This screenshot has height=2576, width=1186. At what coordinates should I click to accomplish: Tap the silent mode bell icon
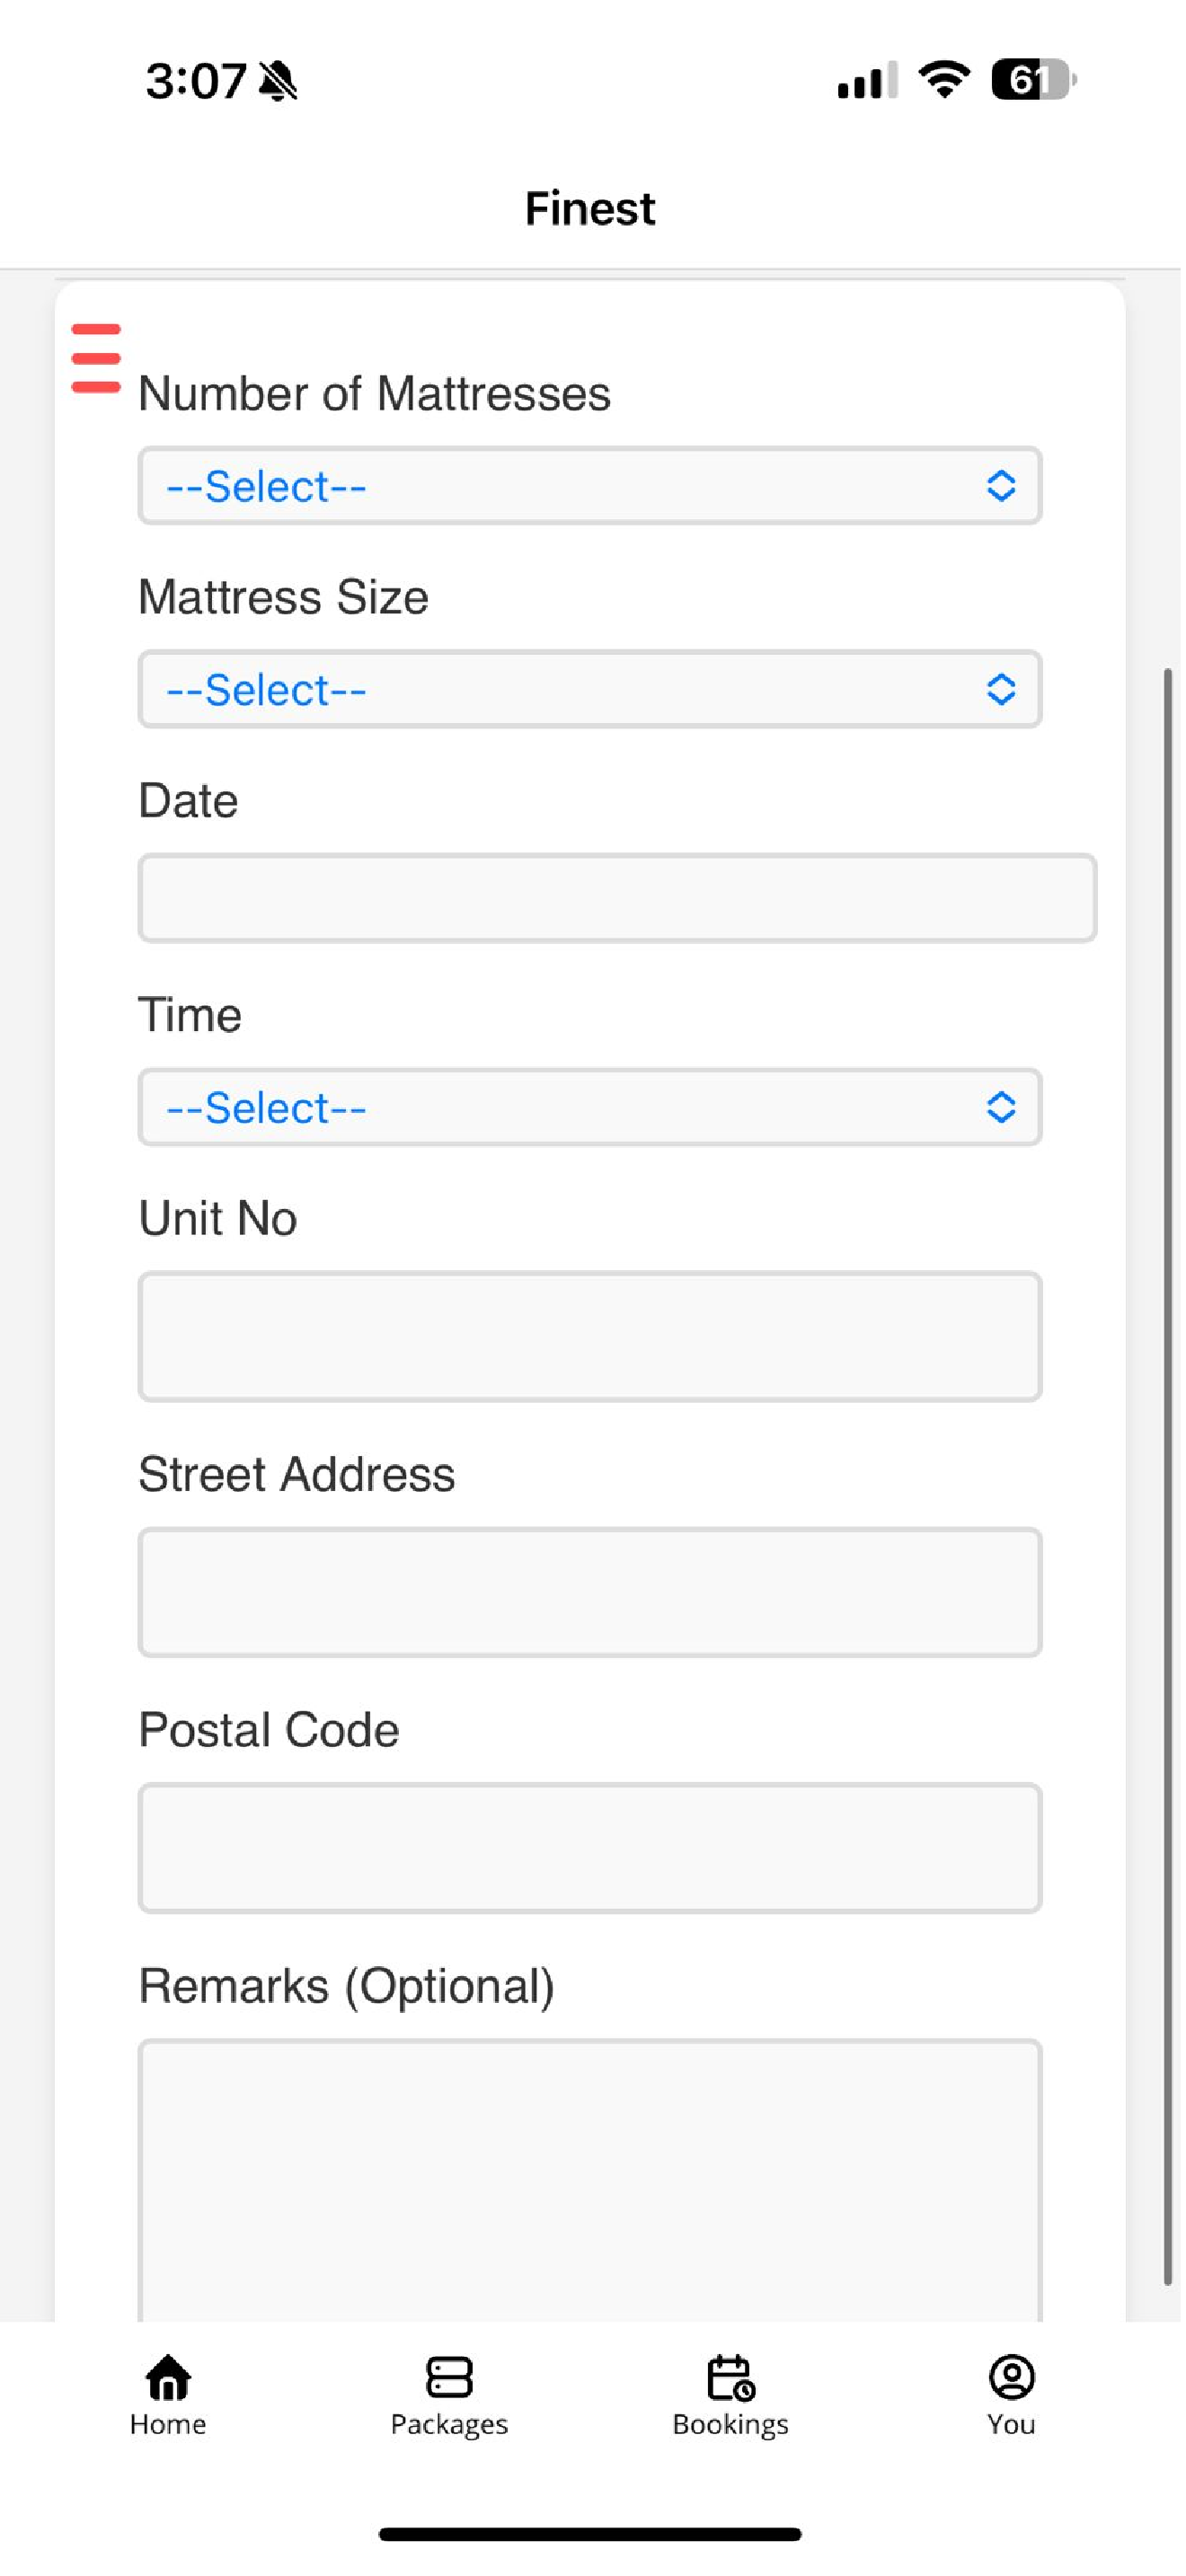279,81
